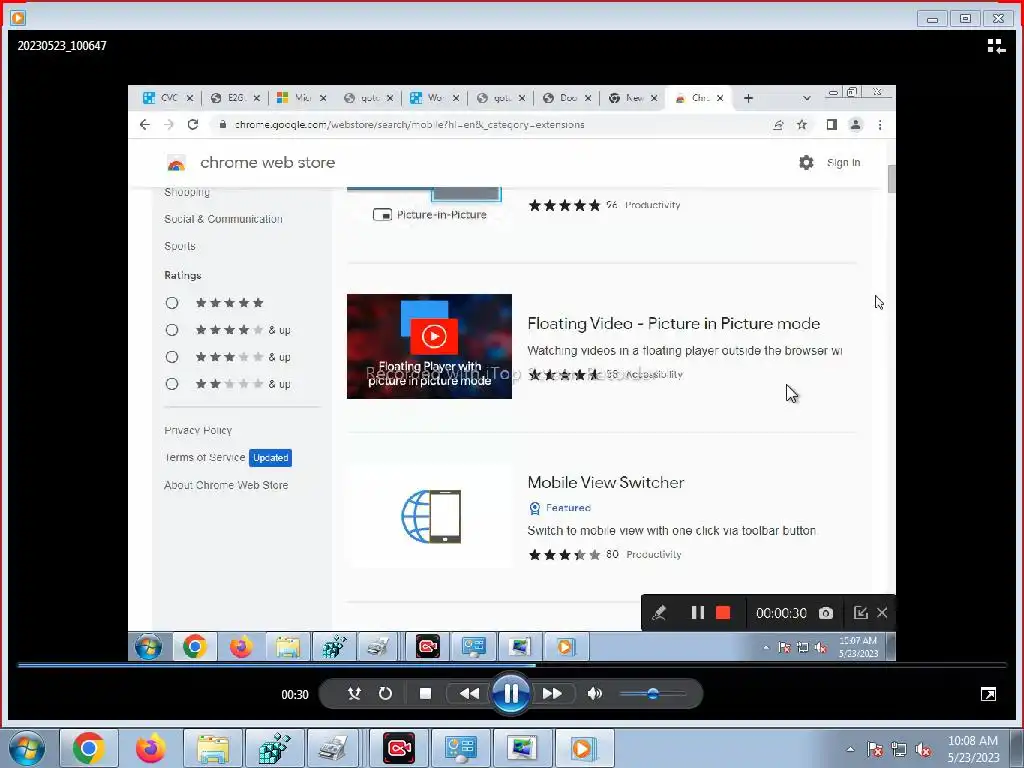Reload the recorded Chrome web store page
The width and height of the screenshot is (1024, 768).
(193, 125)
